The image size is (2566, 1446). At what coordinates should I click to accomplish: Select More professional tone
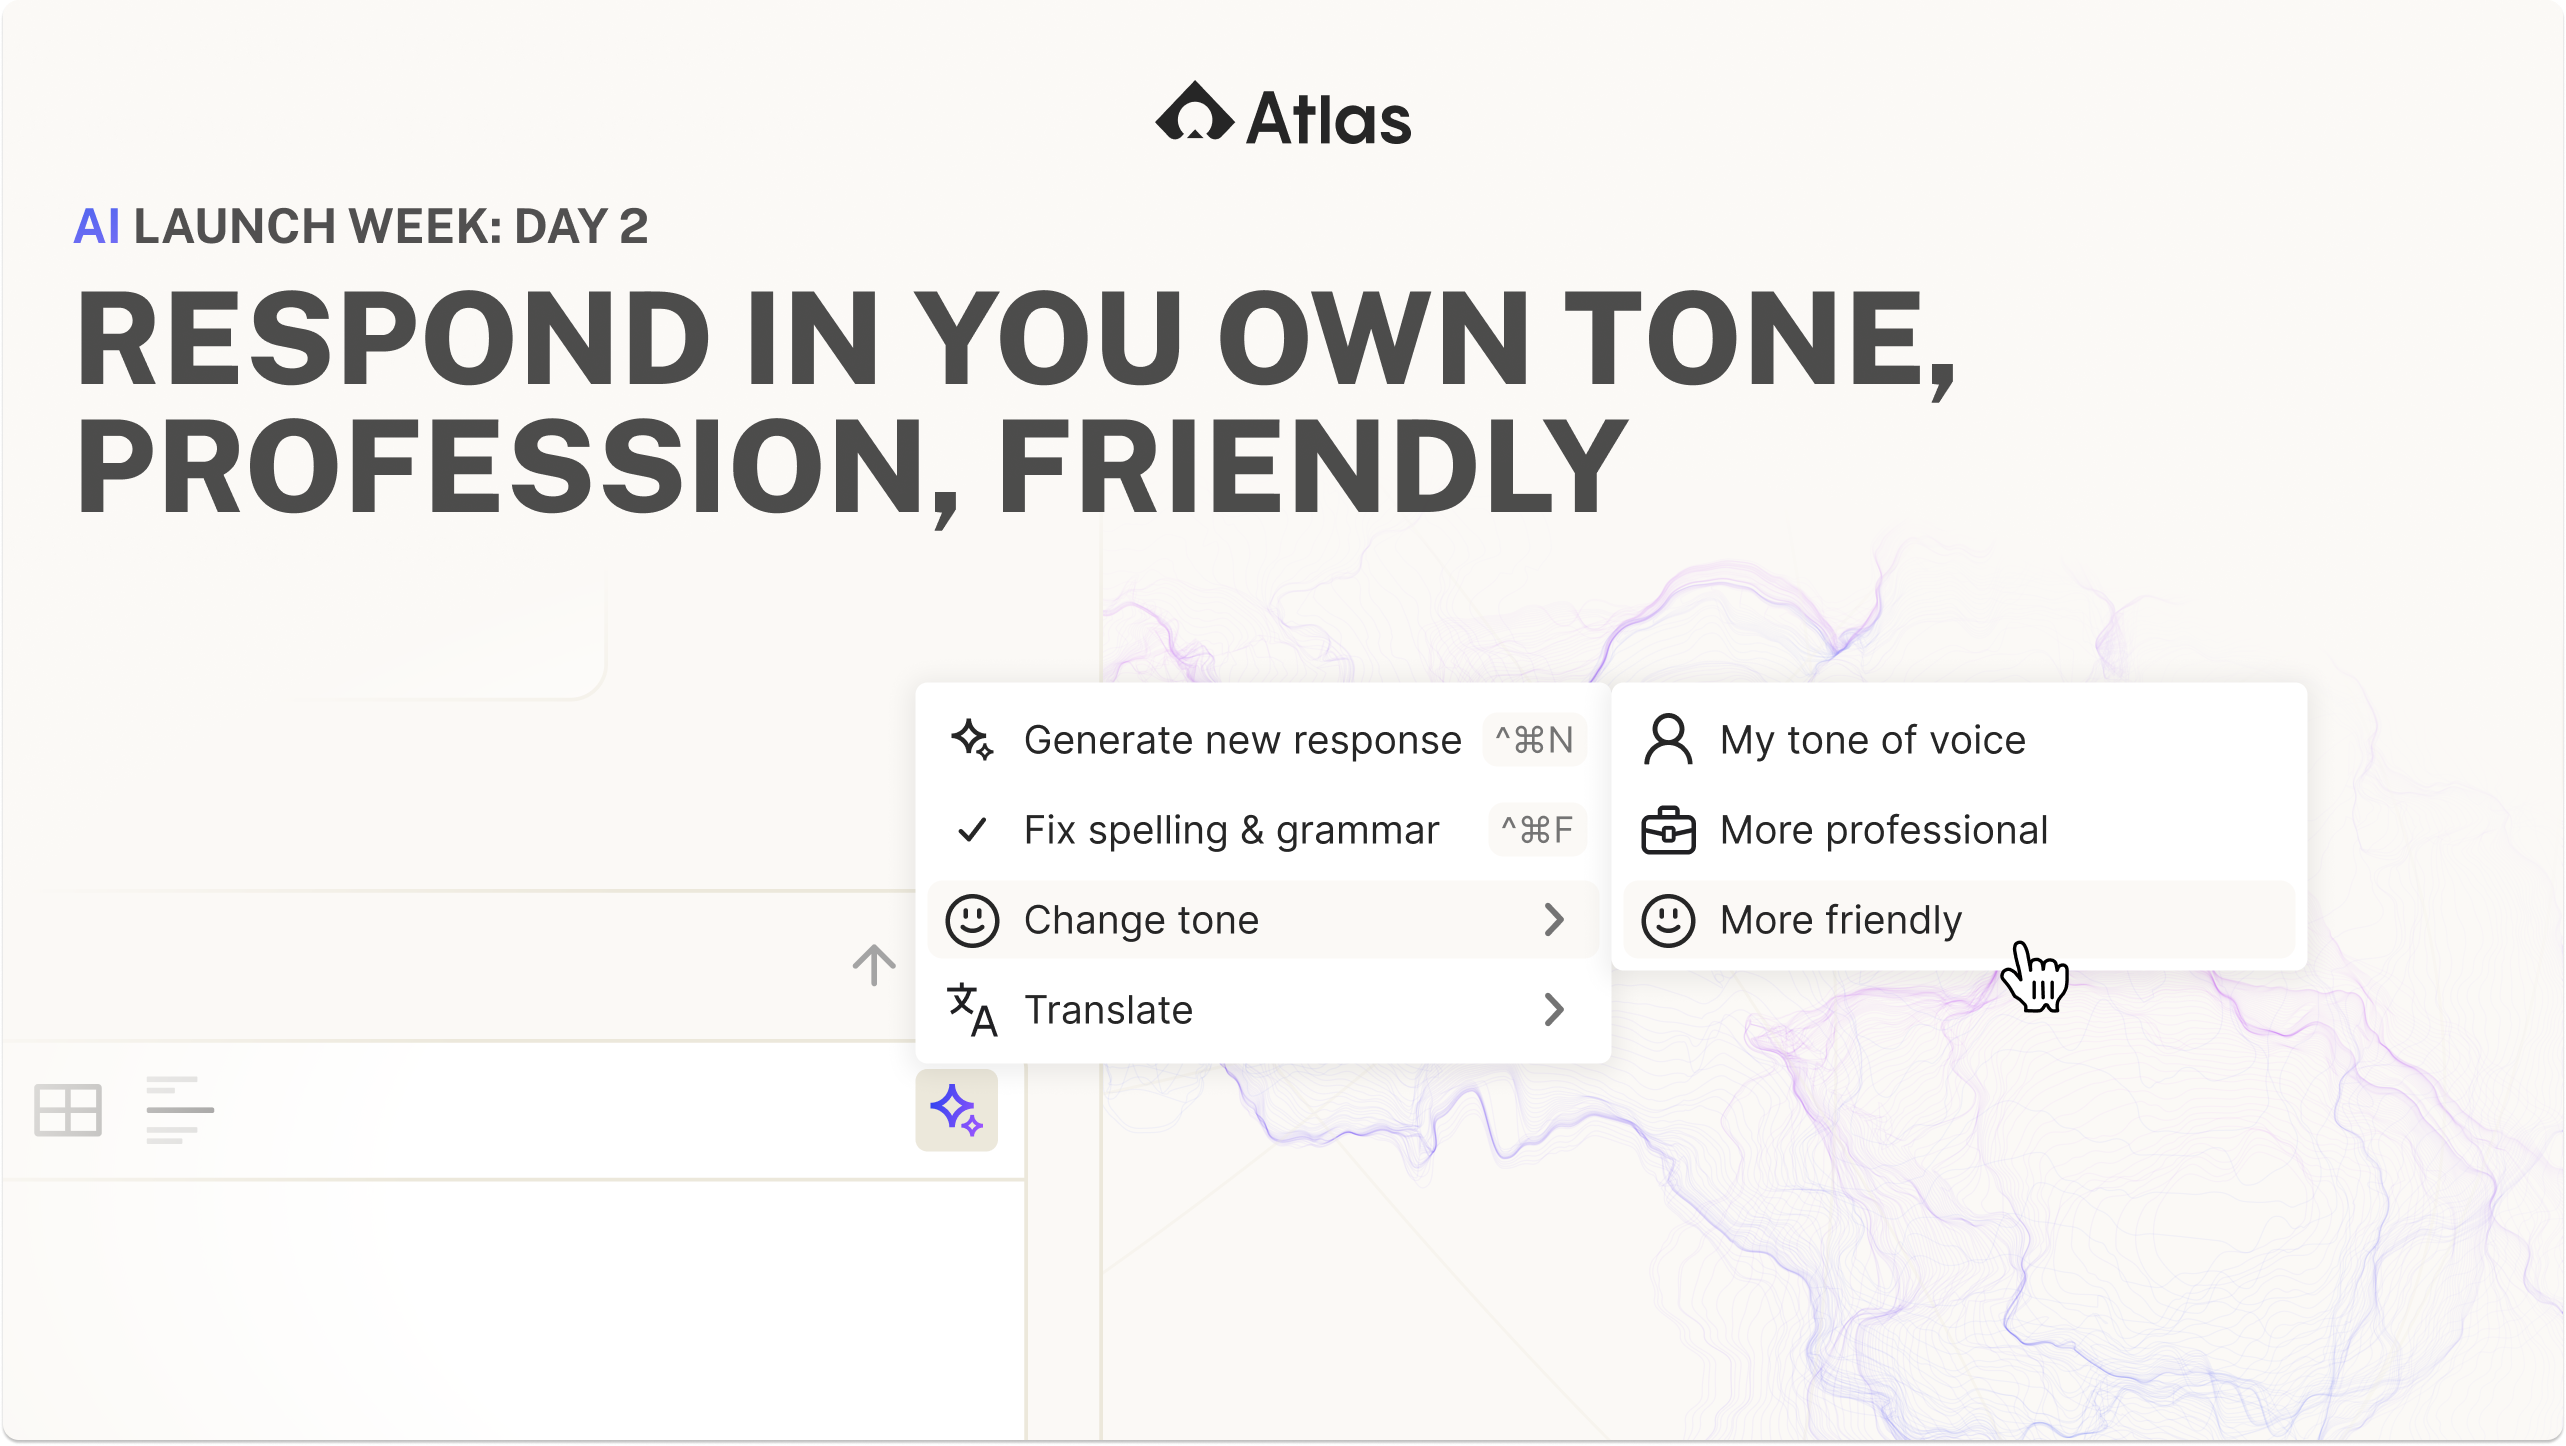(1959, 830)
